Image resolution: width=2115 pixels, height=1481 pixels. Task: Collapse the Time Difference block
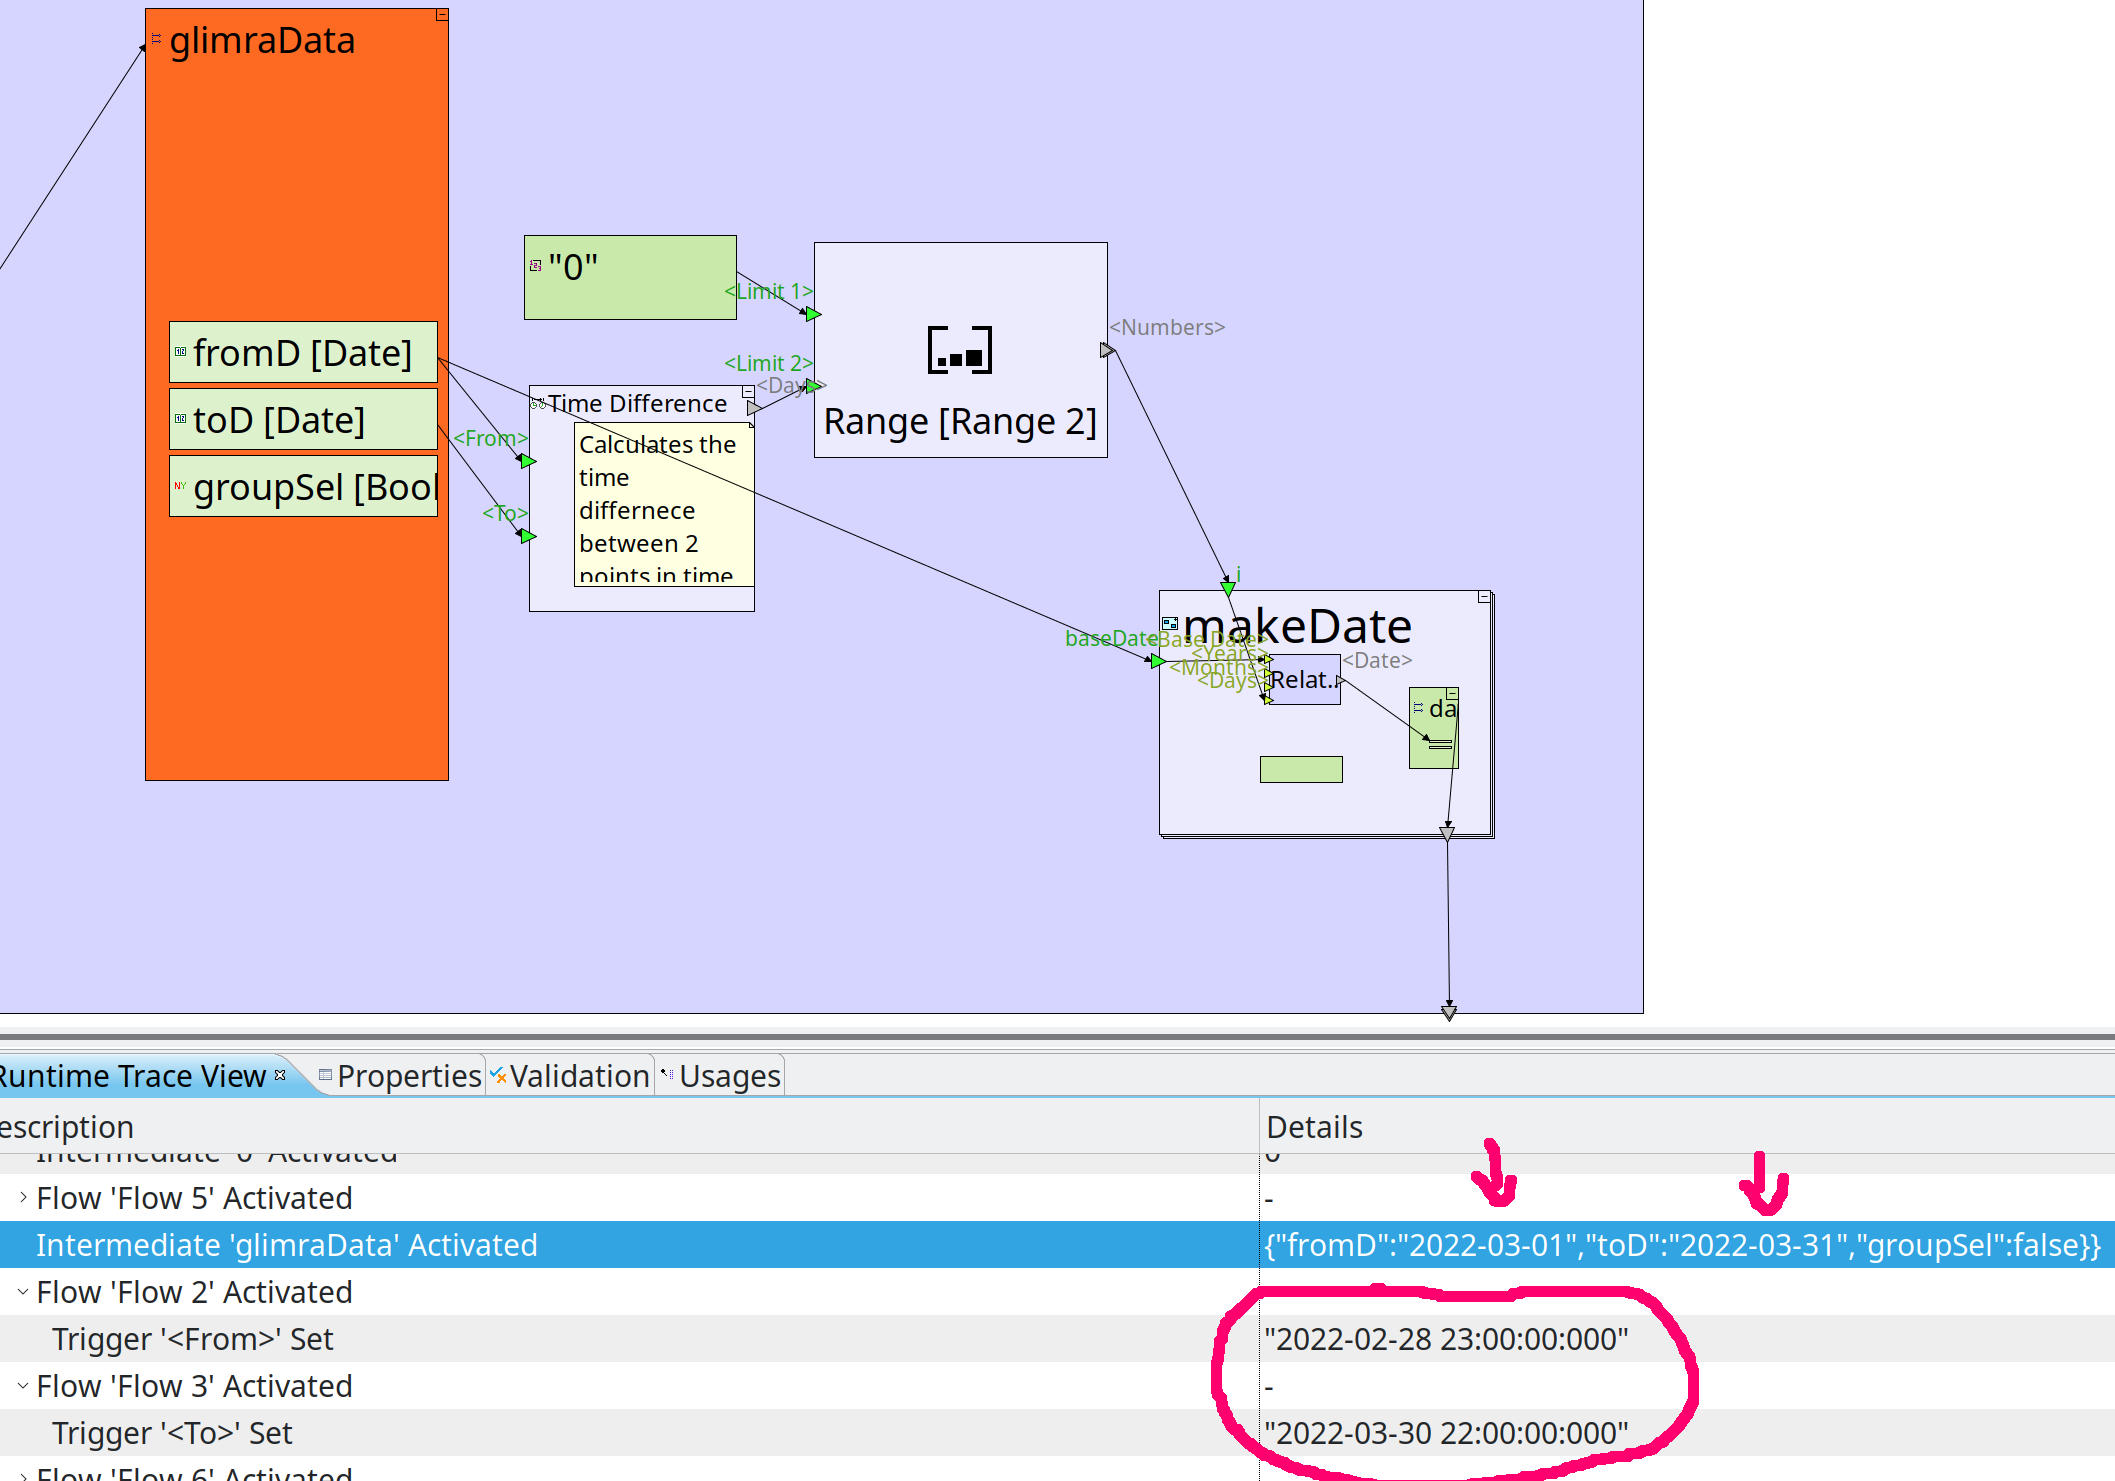point(748,392)
